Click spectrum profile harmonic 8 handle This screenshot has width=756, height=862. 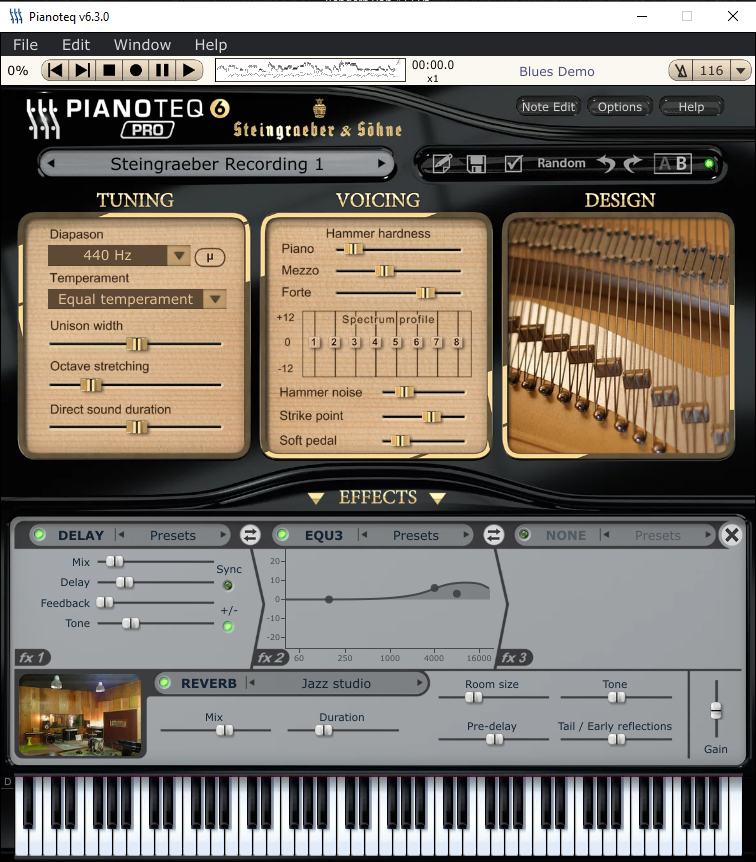pyautogui.click(x=456, y=342)
